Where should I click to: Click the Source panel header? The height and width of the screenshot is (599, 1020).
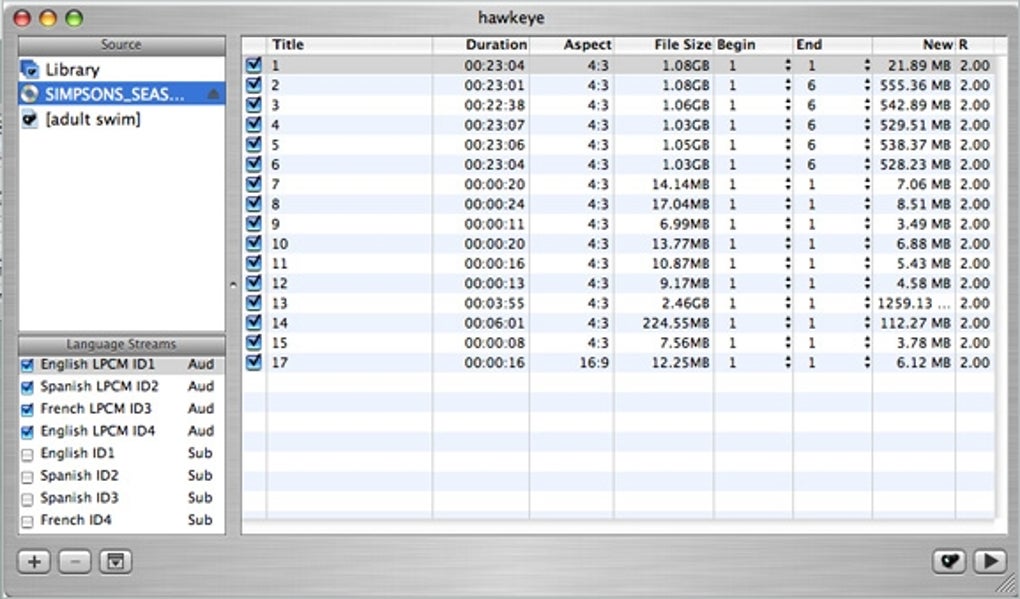pos(122,45)
